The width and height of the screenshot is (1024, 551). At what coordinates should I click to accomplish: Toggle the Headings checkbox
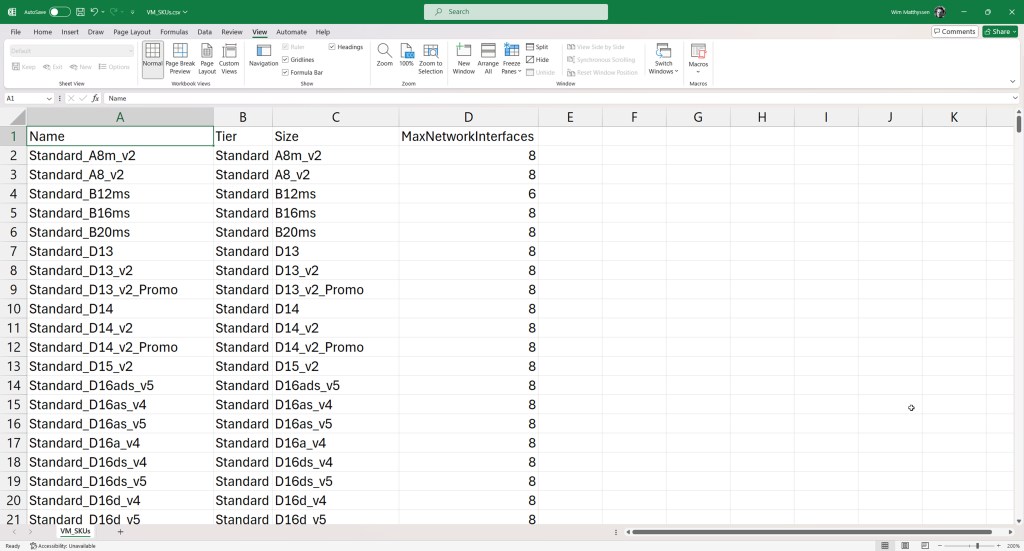[332, 47]
